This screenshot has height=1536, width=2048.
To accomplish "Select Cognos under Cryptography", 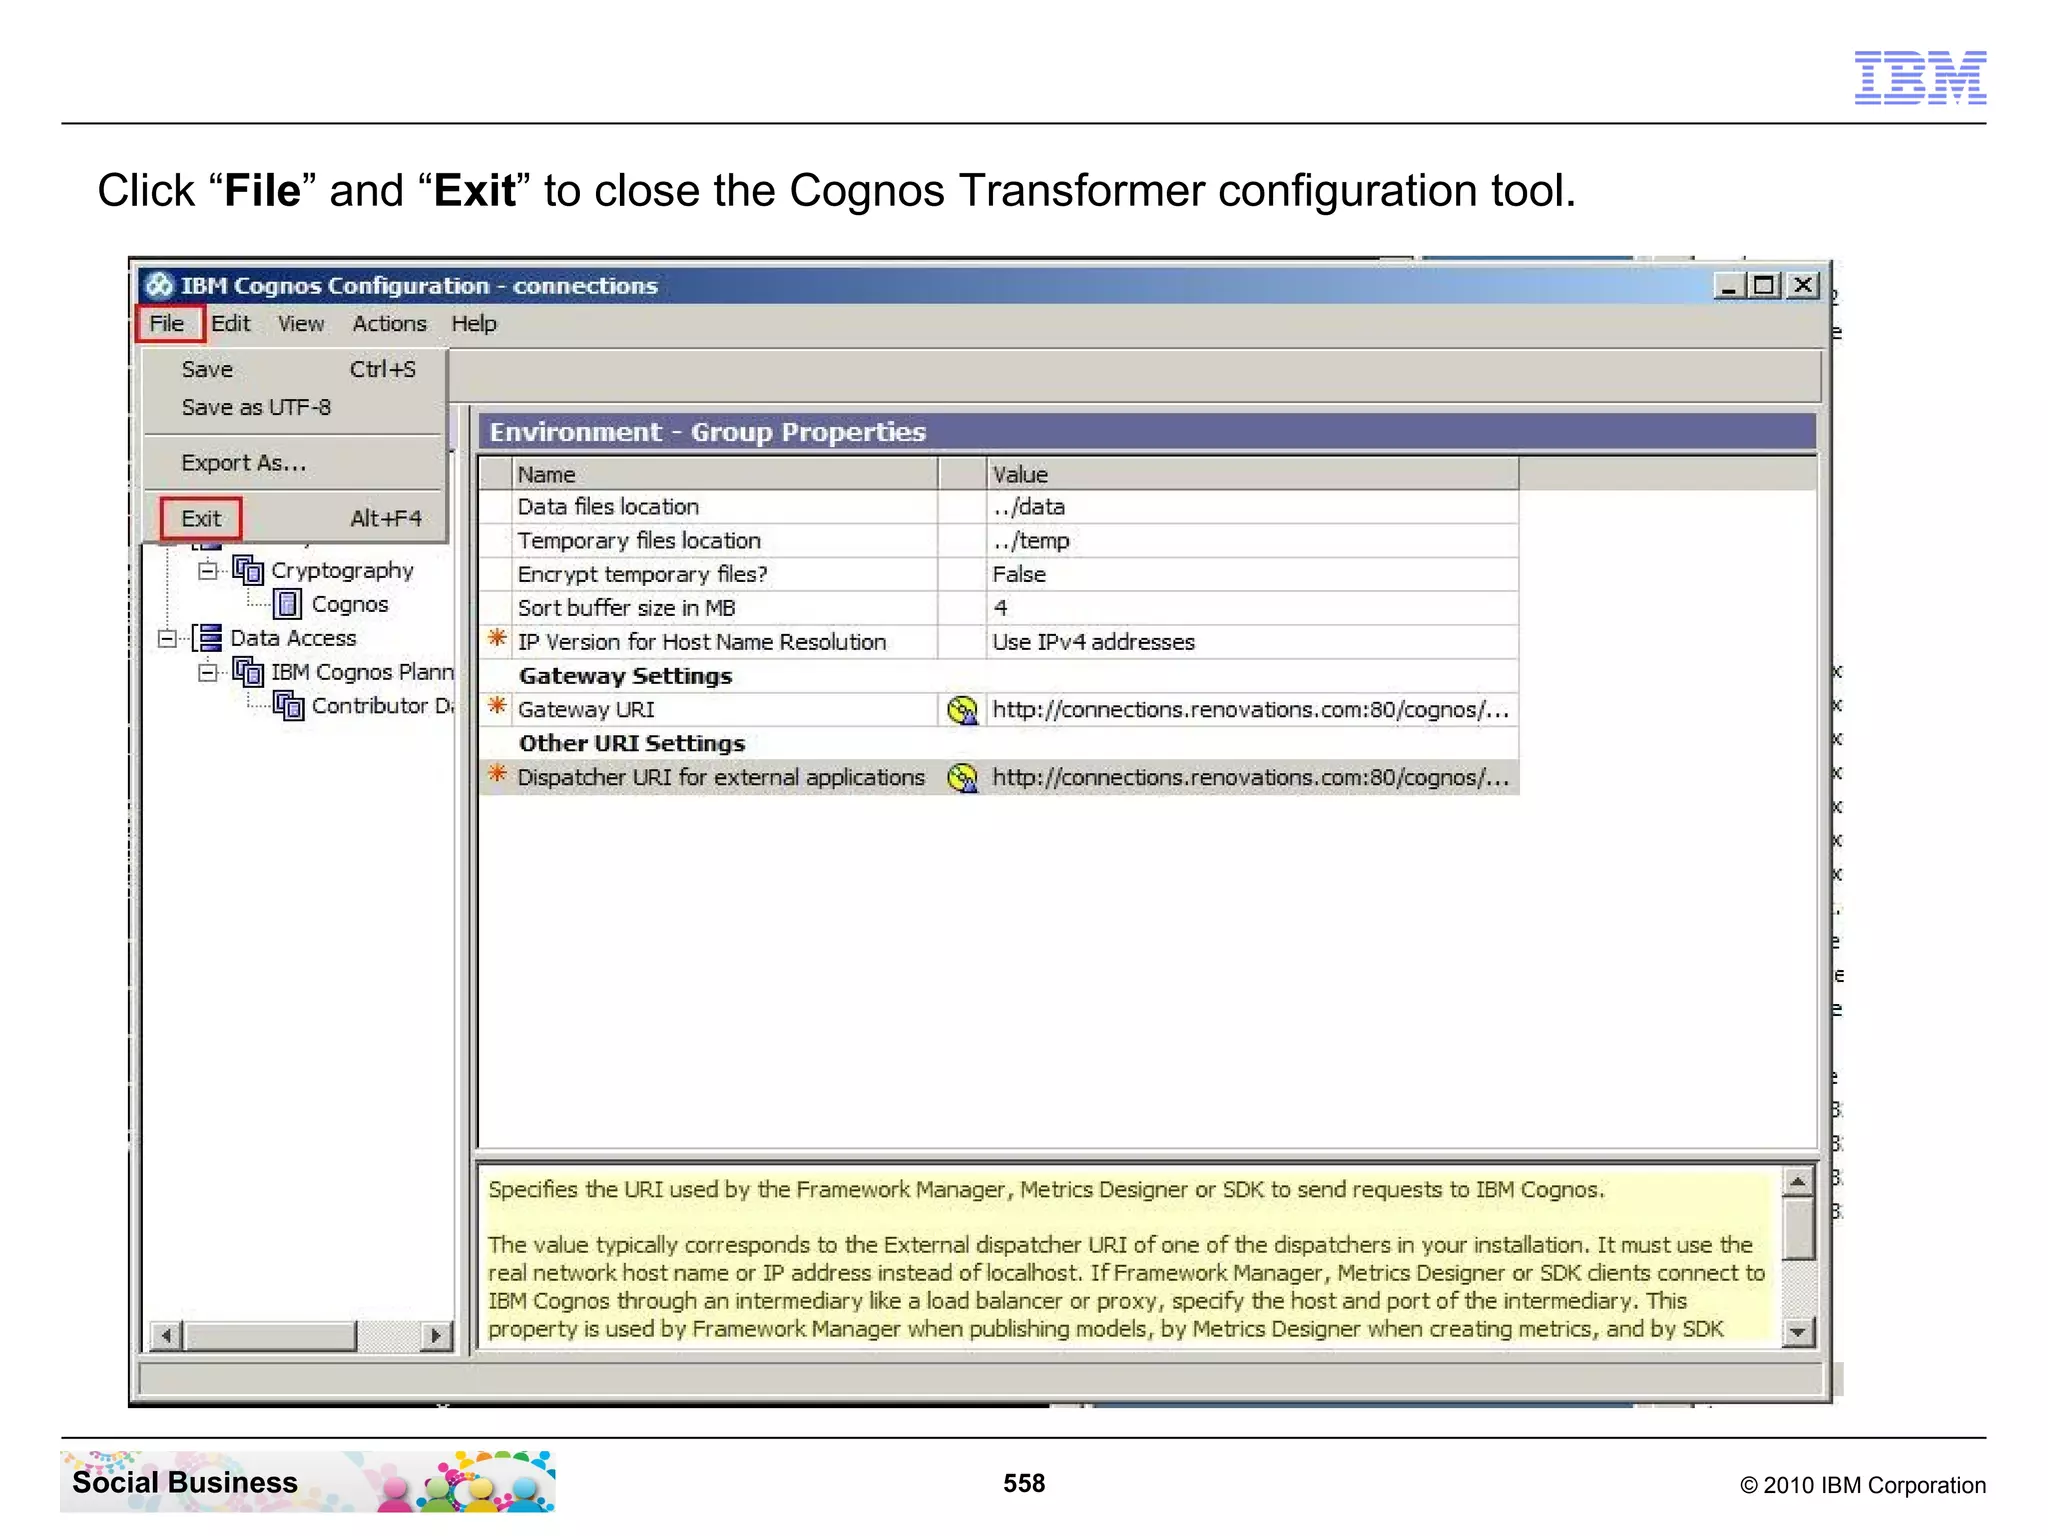I will (x=349, y=605).
